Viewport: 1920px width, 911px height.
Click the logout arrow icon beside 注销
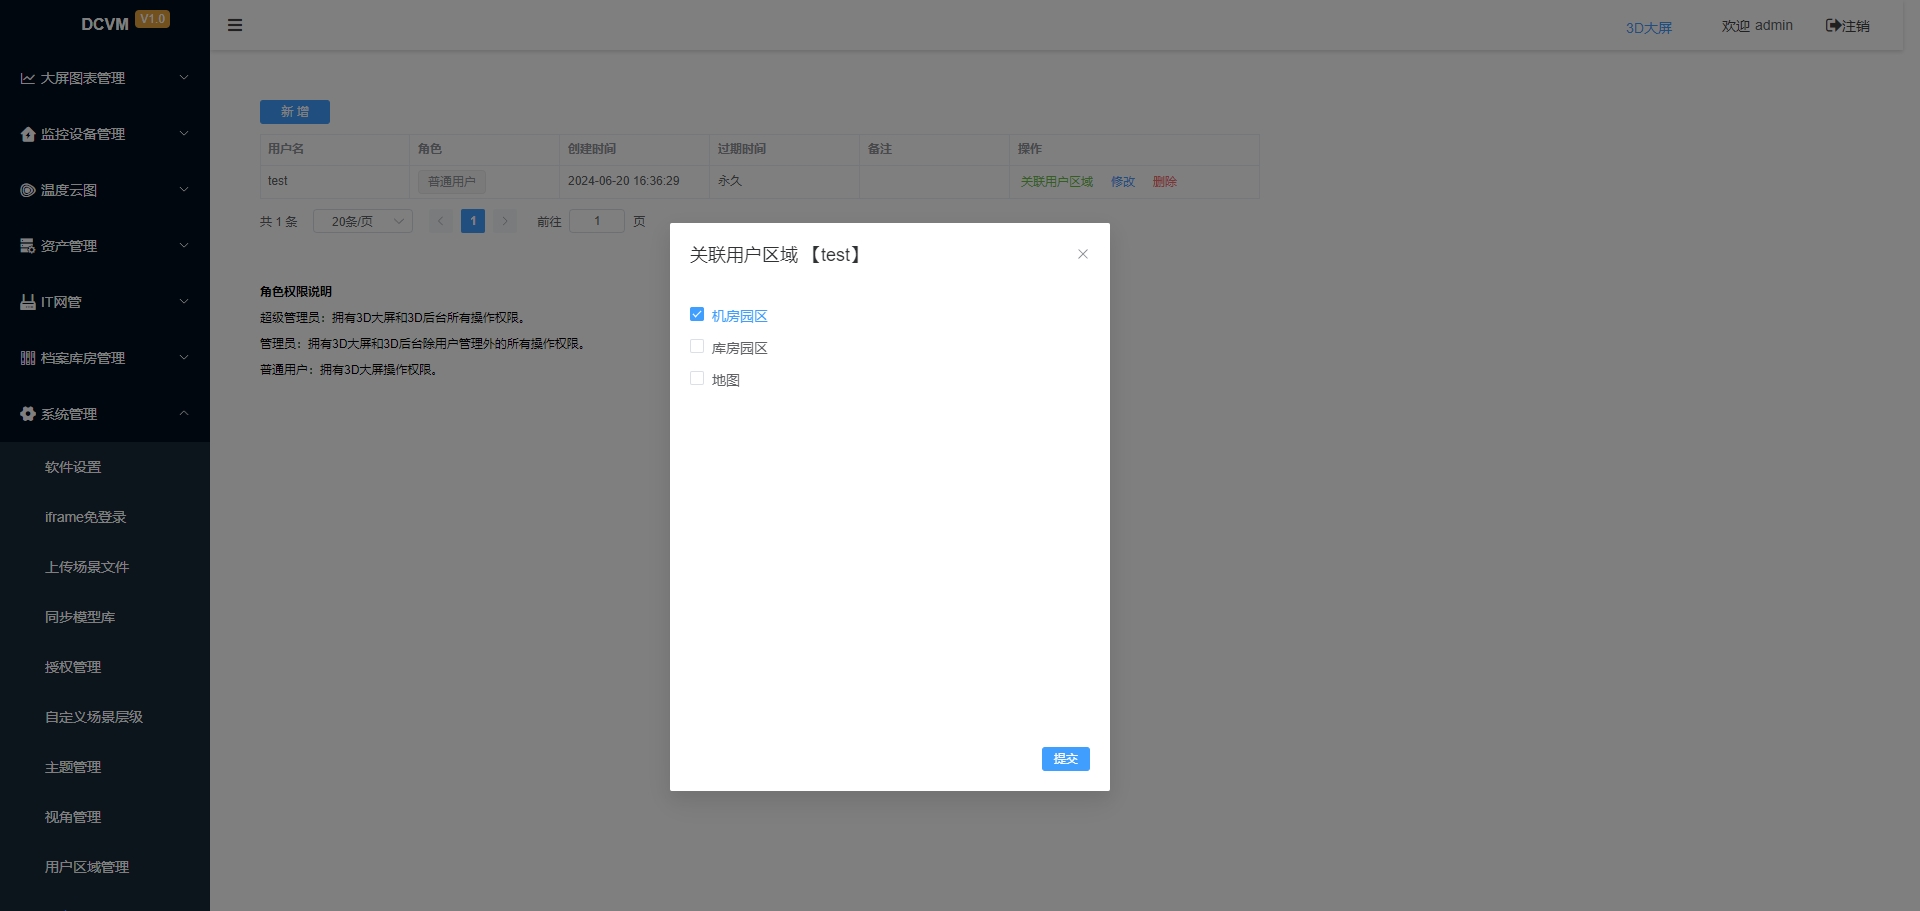(x=1833, y=26)
